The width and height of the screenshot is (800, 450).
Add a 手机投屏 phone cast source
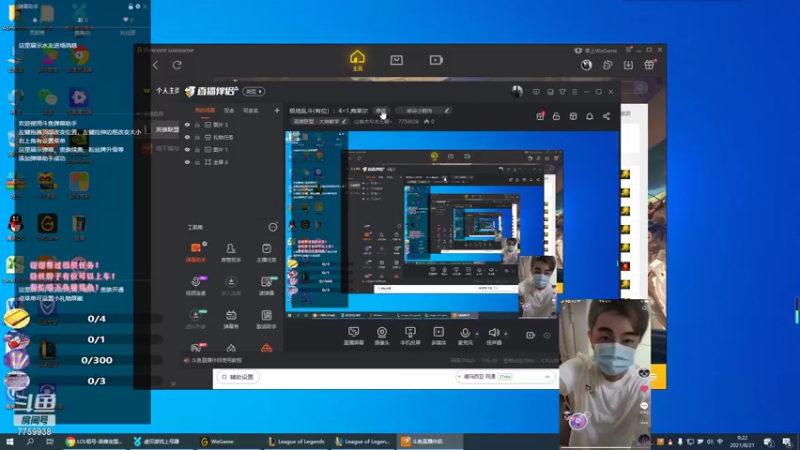tap(410, 336)
